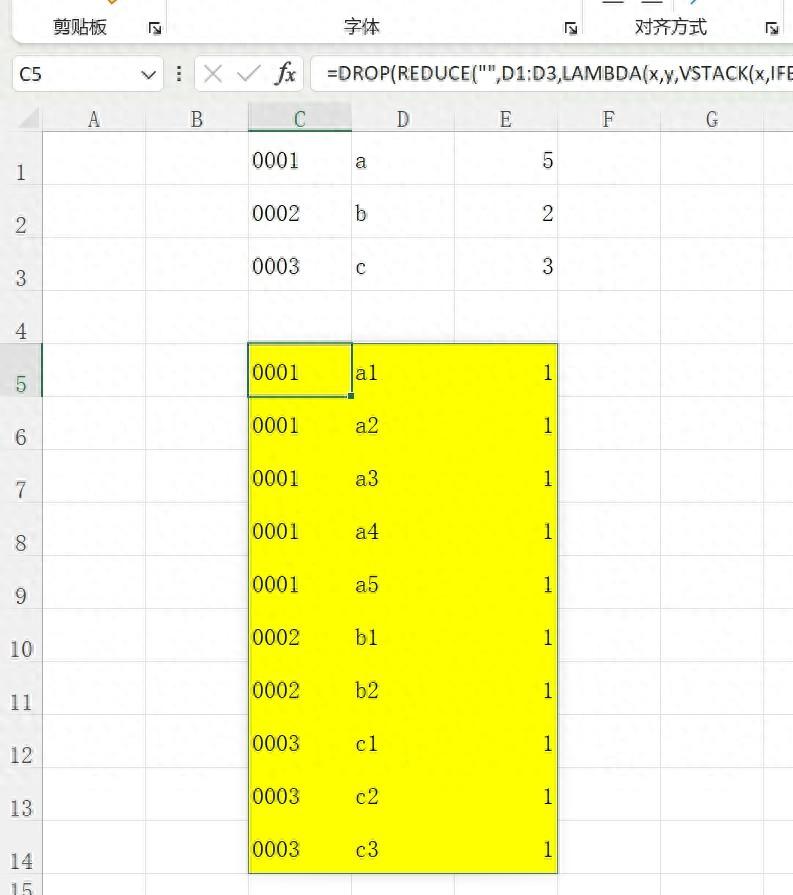Click cell C3 containing 0003

[x=300, y=264]
